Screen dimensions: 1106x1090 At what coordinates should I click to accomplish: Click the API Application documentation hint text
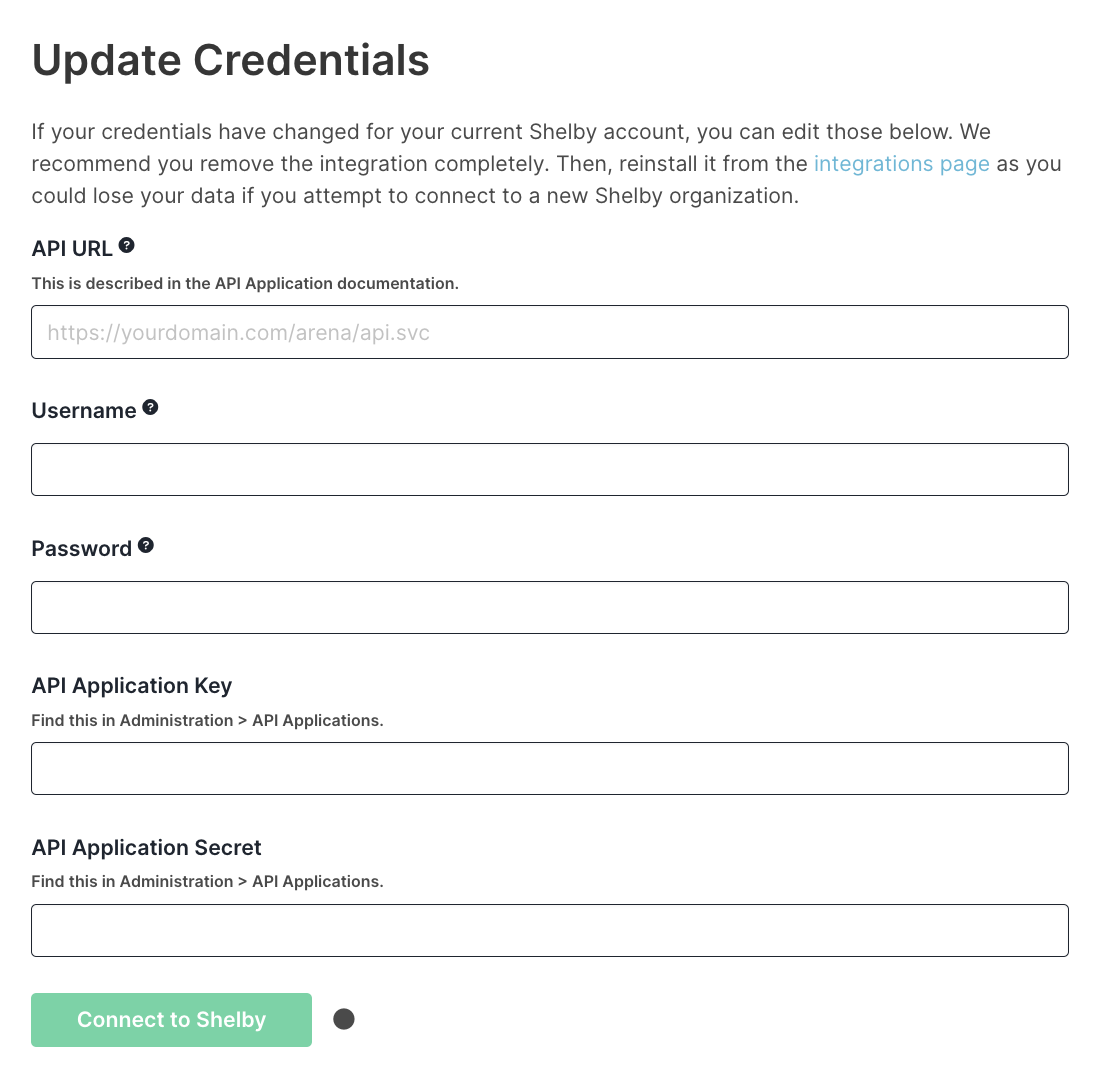pyautogui.click(x=245, y=284)
